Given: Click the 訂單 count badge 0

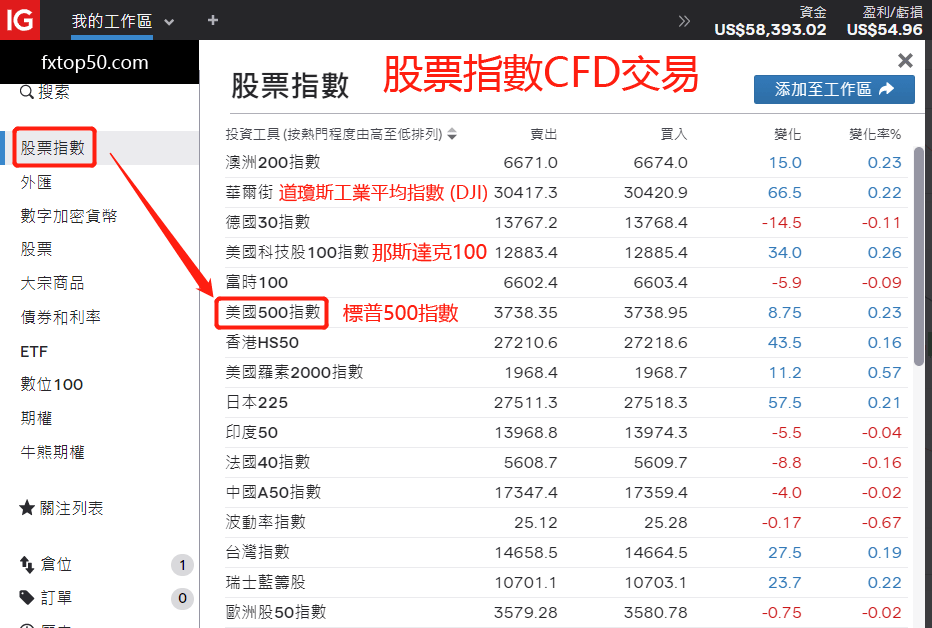Looking at the screenshot, I should tap(182, 598).
